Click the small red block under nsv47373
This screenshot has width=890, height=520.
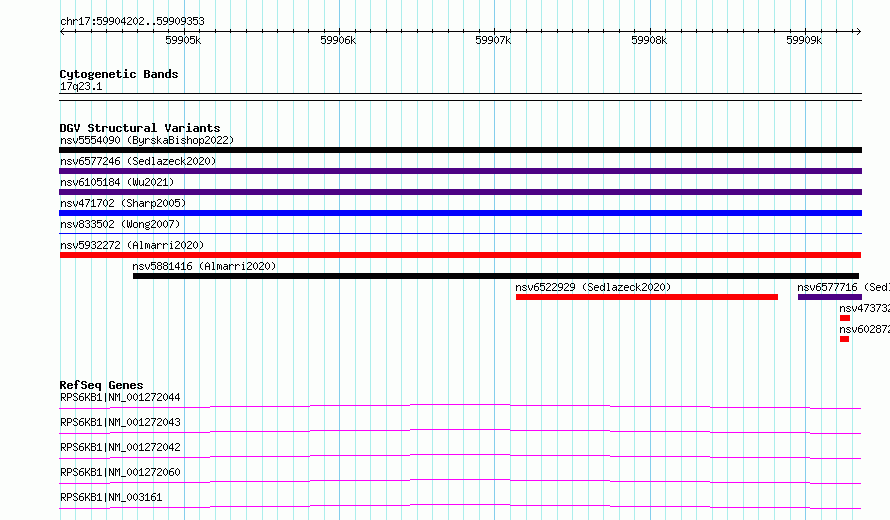tap(845, 318)
